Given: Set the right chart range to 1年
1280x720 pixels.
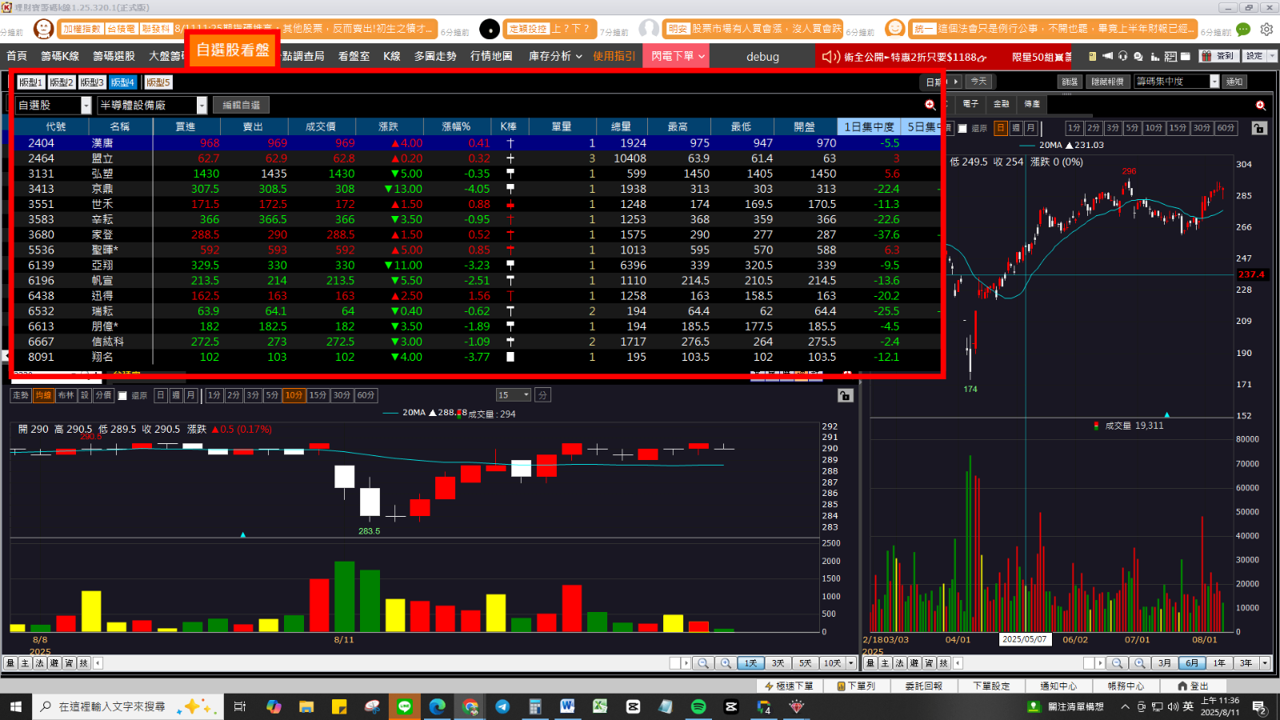Looking at the screenshot, I should [x=1218, y=663].
